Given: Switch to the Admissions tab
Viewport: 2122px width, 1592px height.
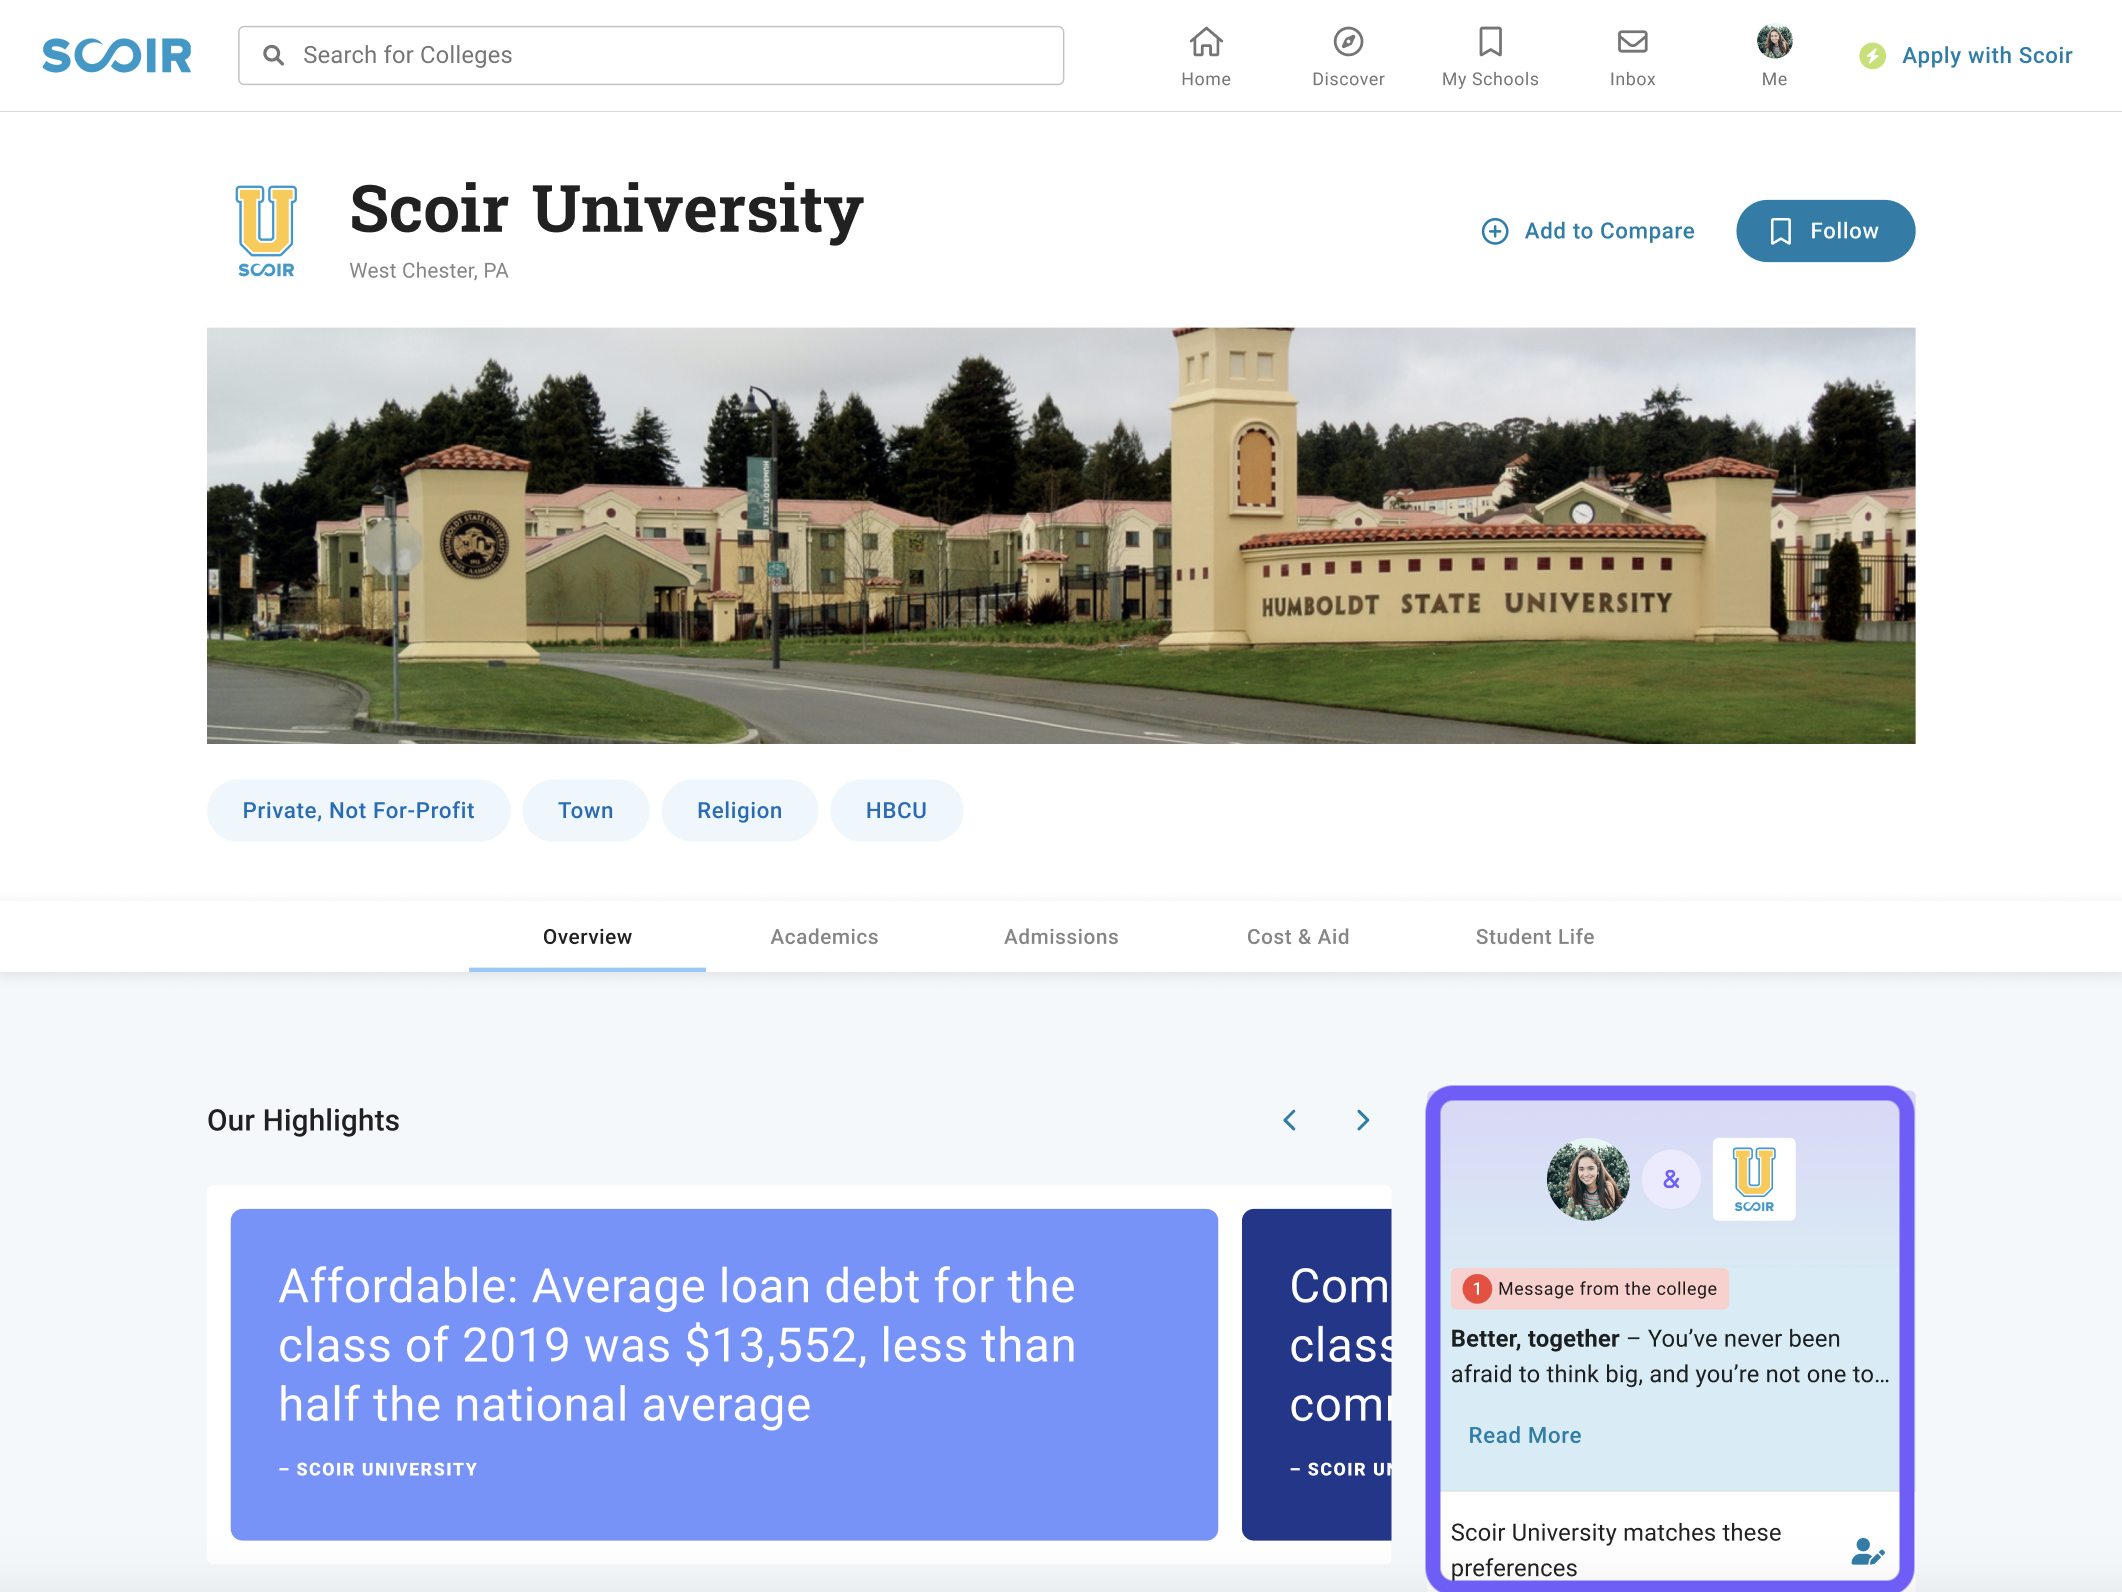Looking at the screenshot, I should click(x=1061, y=937).
